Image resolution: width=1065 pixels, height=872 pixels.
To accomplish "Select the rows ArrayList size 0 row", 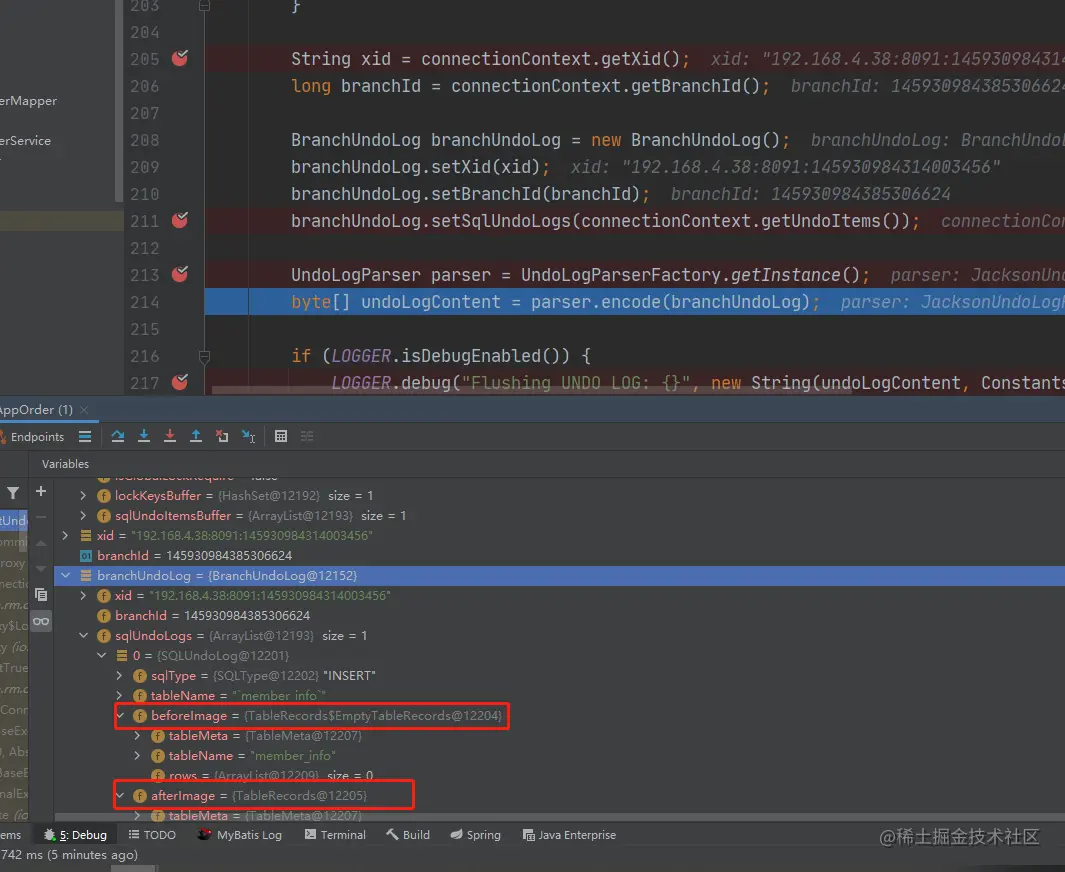I will point(559,775).
